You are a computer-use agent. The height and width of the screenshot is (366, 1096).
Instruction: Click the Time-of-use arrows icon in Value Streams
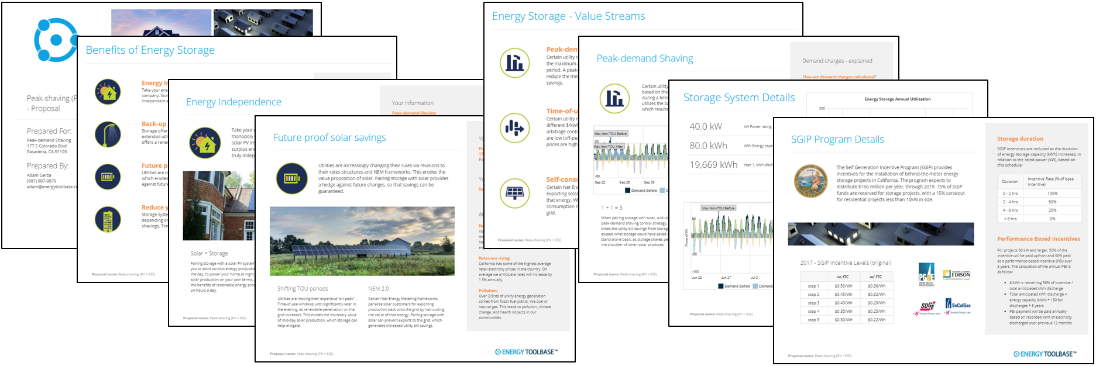pos(515,128)
